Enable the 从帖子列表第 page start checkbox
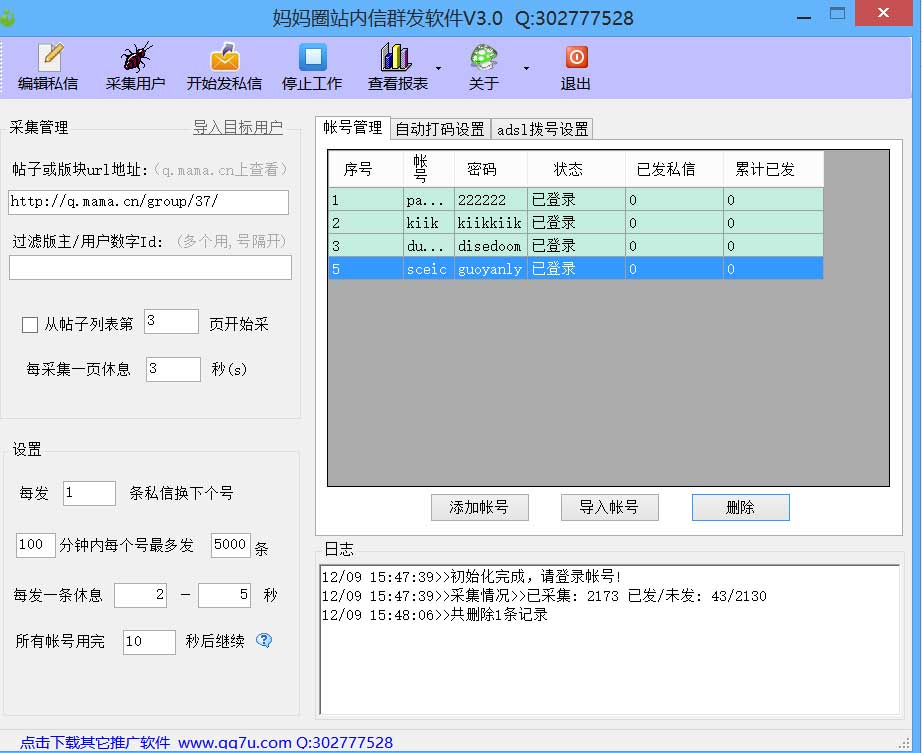Viewport: 922px width, 753px height. pos(28,323)
